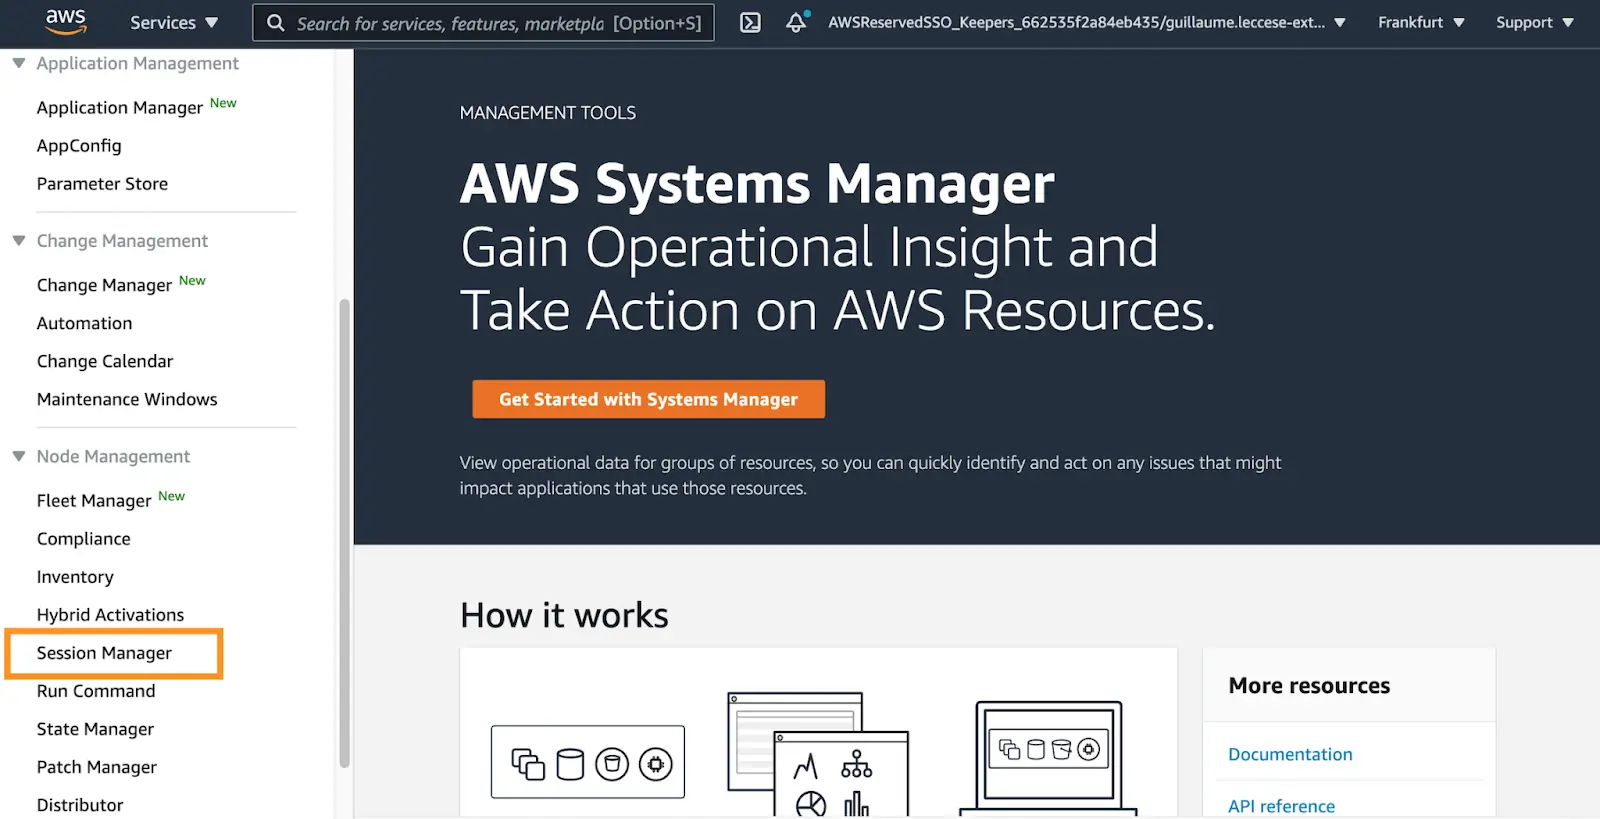Open Change Manager
The width and height of the screenshot is (1600, 819).
click(105, 285)
